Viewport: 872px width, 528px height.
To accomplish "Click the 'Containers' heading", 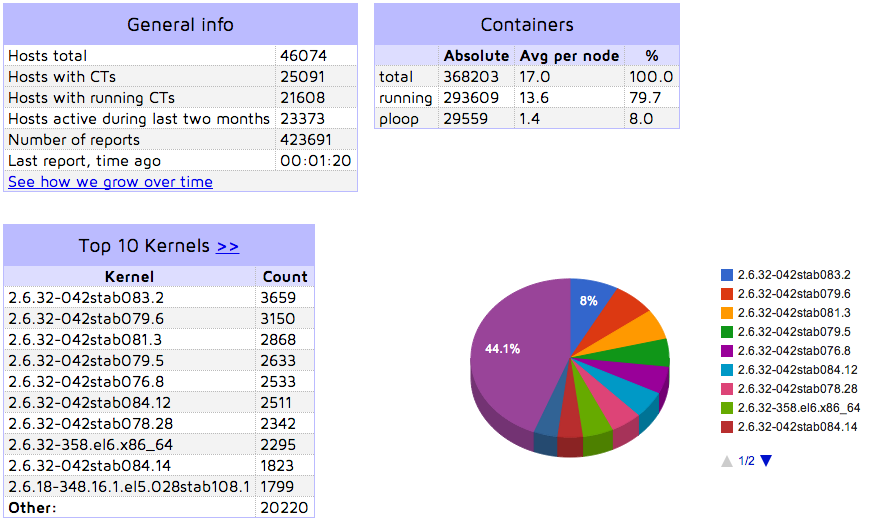I will pos(527,24).
